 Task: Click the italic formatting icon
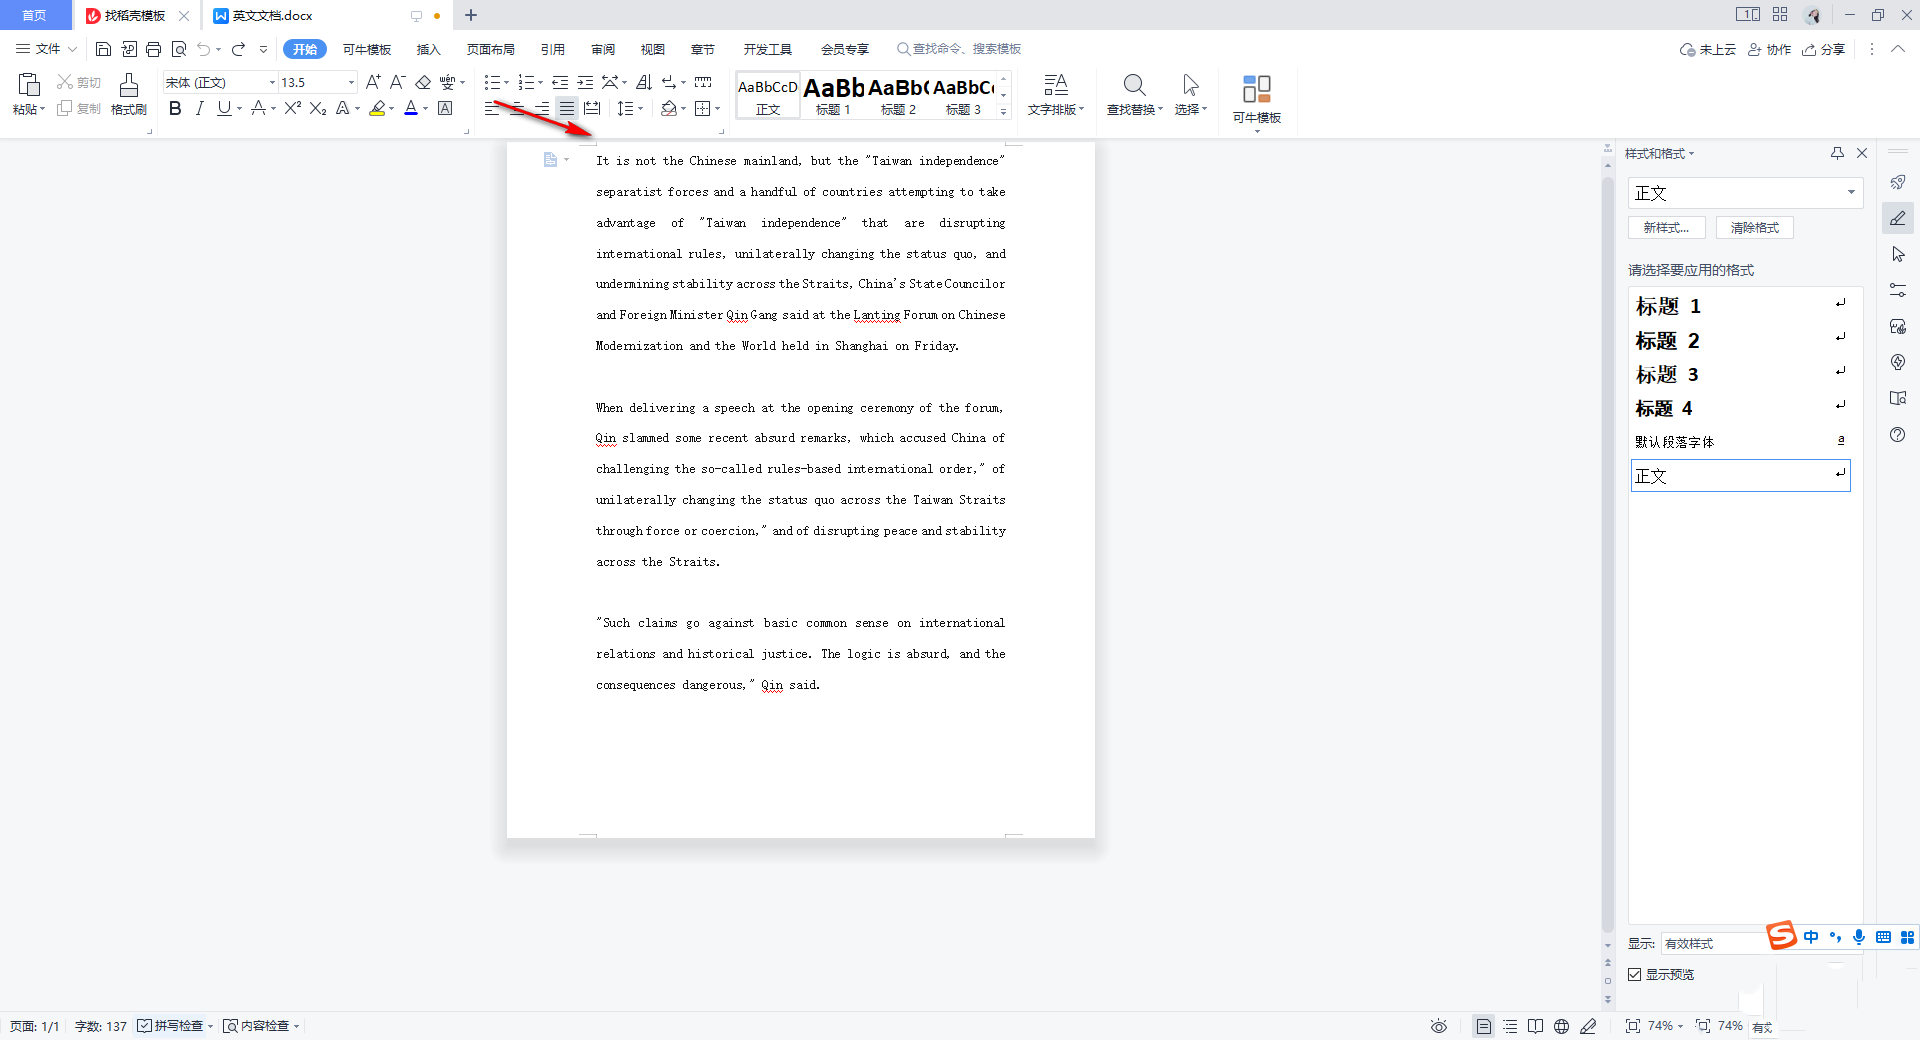199,108
